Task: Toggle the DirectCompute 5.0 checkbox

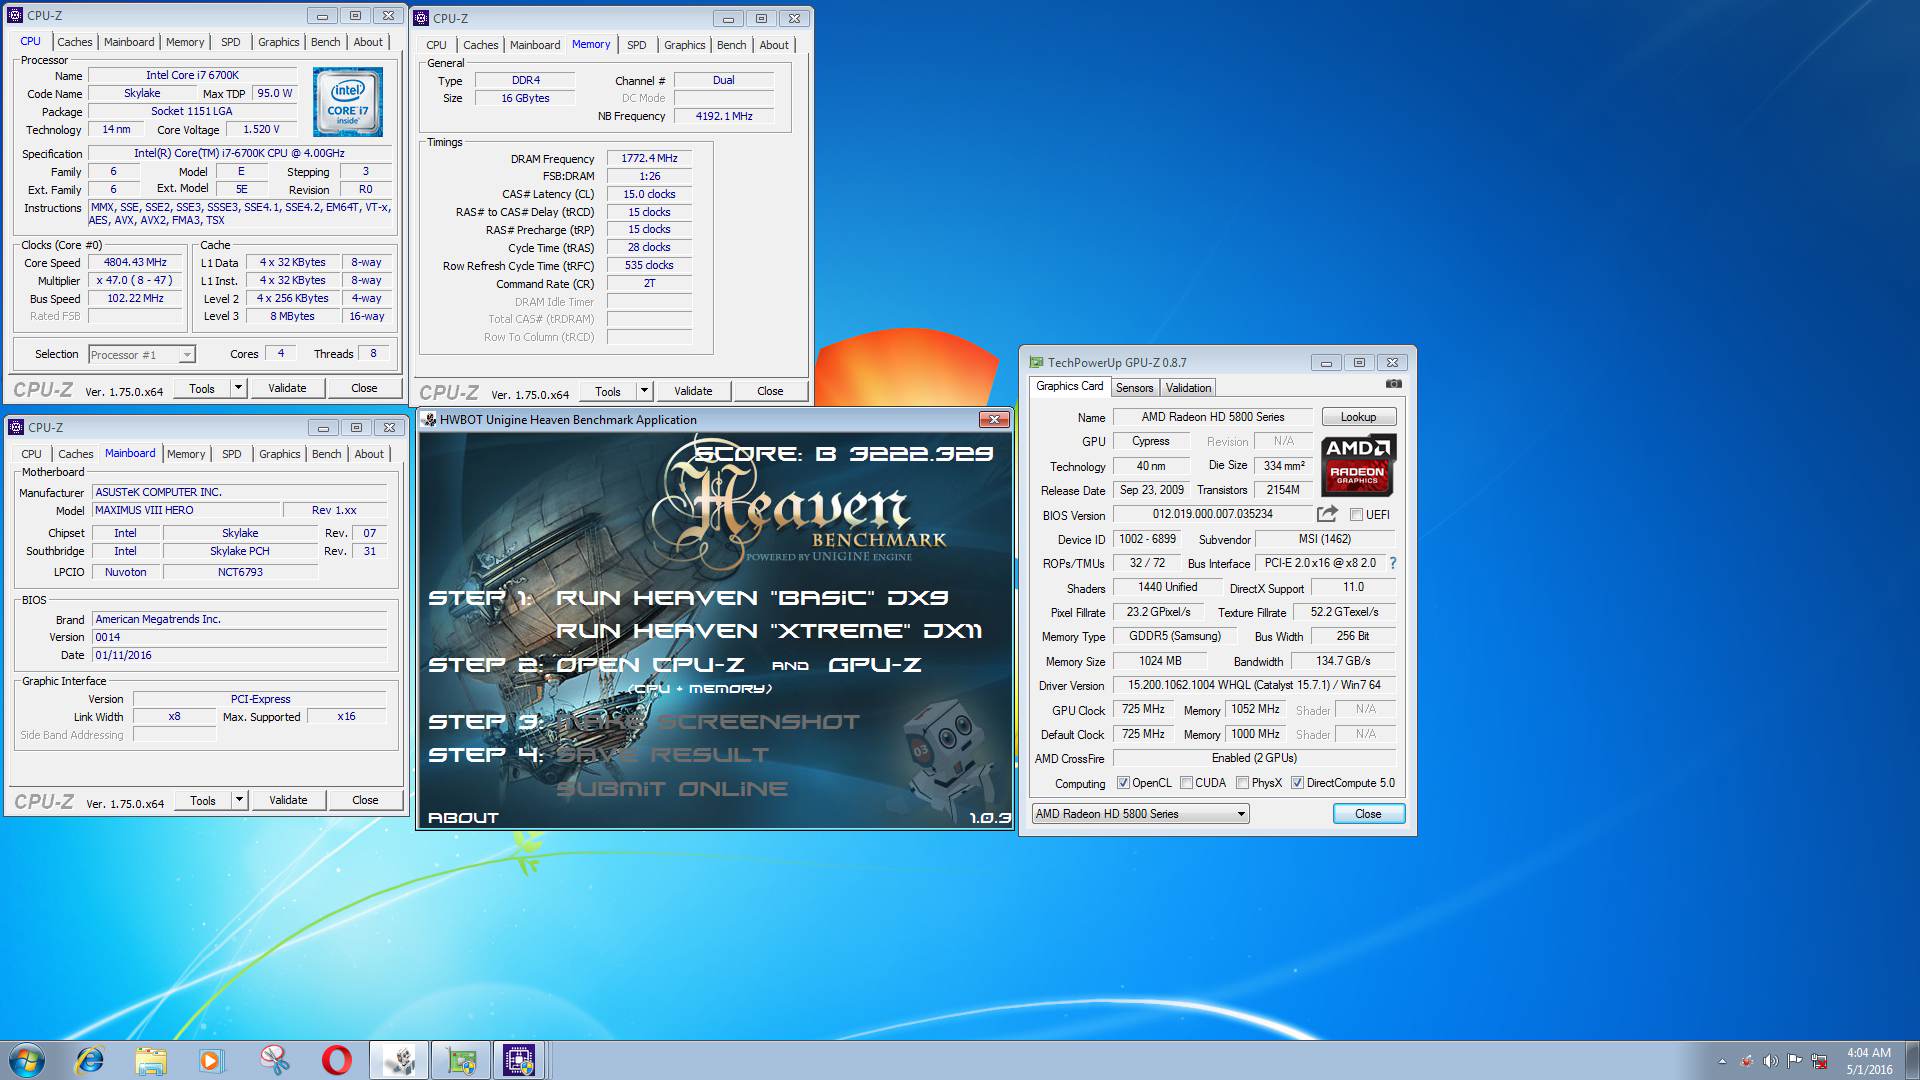Action: pyautogui.click(x=1297, y=783)
